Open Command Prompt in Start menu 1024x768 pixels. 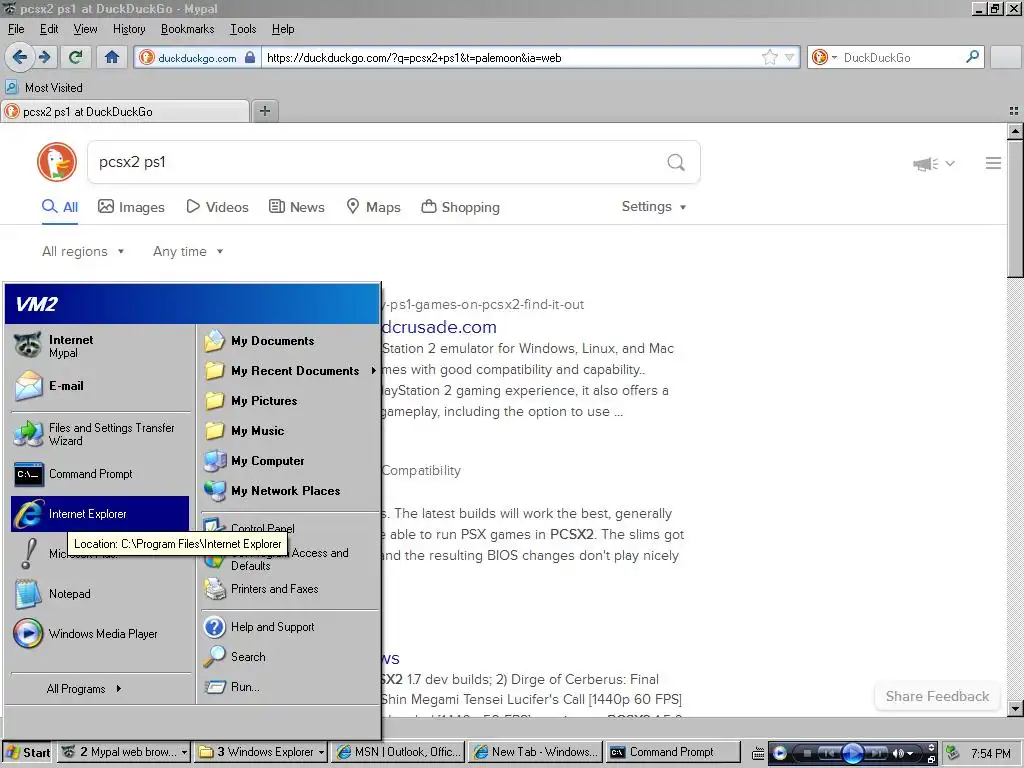coord(100,474)
